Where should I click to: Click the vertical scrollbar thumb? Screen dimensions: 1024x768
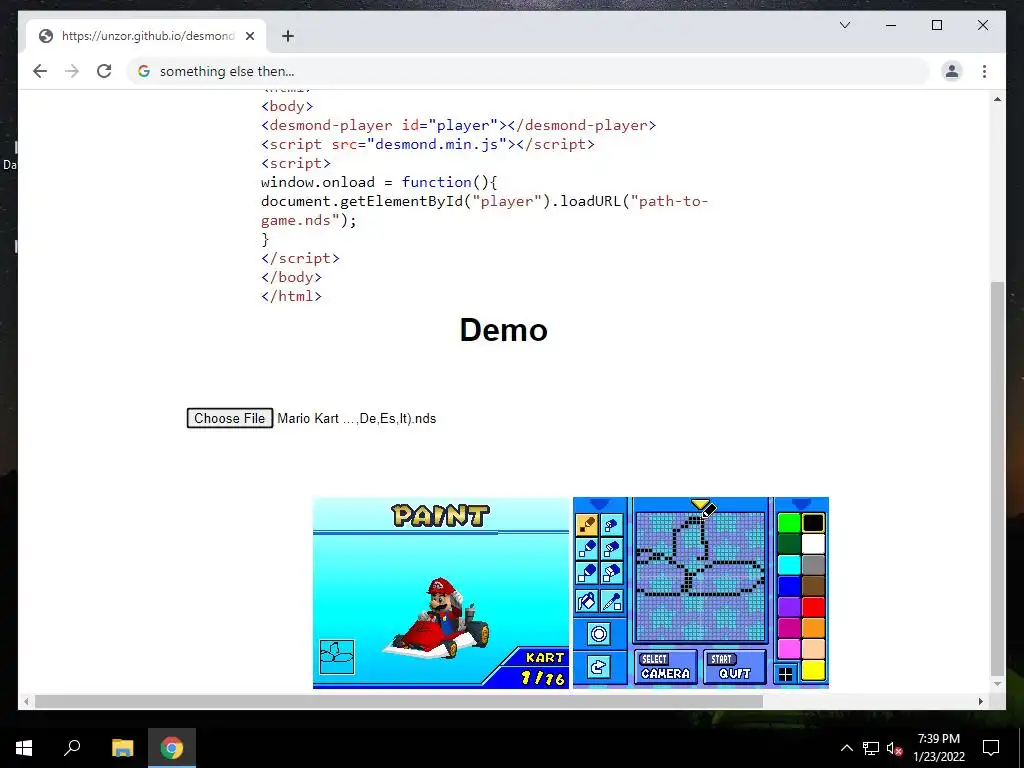pos(997,478)
